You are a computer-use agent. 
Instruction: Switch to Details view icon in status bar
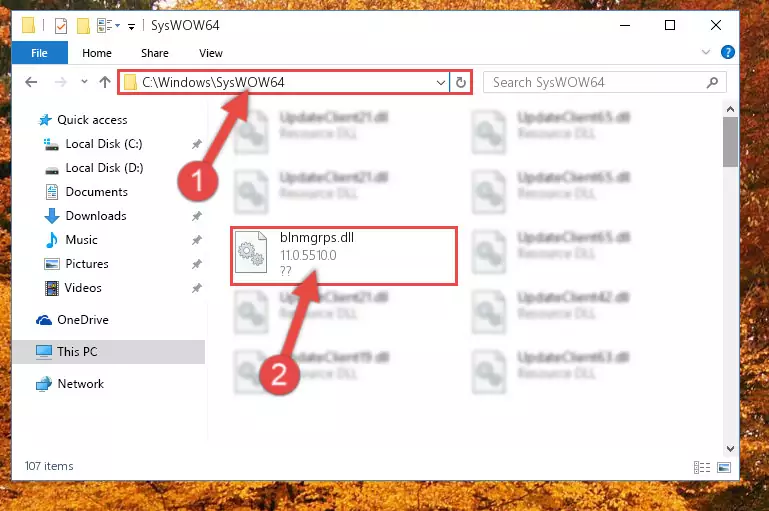click(x=702, y=467)
